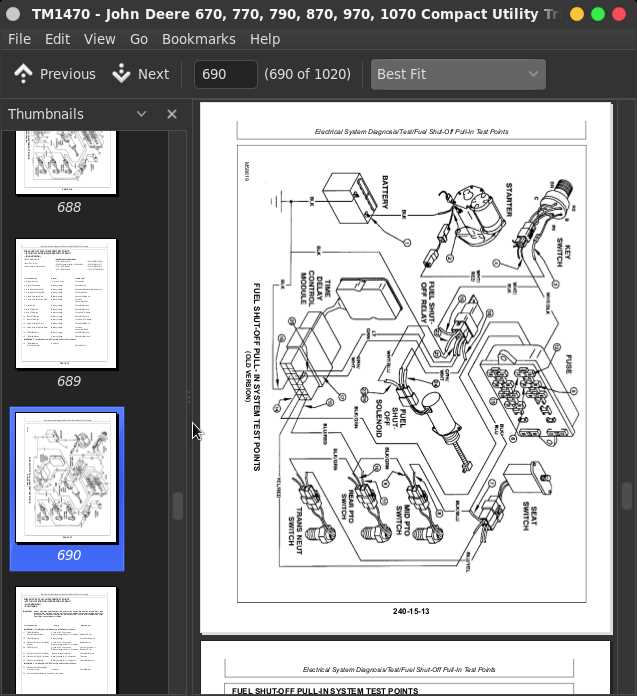Click the REAR PTO SWITCH label in diagram

(348, 505)
